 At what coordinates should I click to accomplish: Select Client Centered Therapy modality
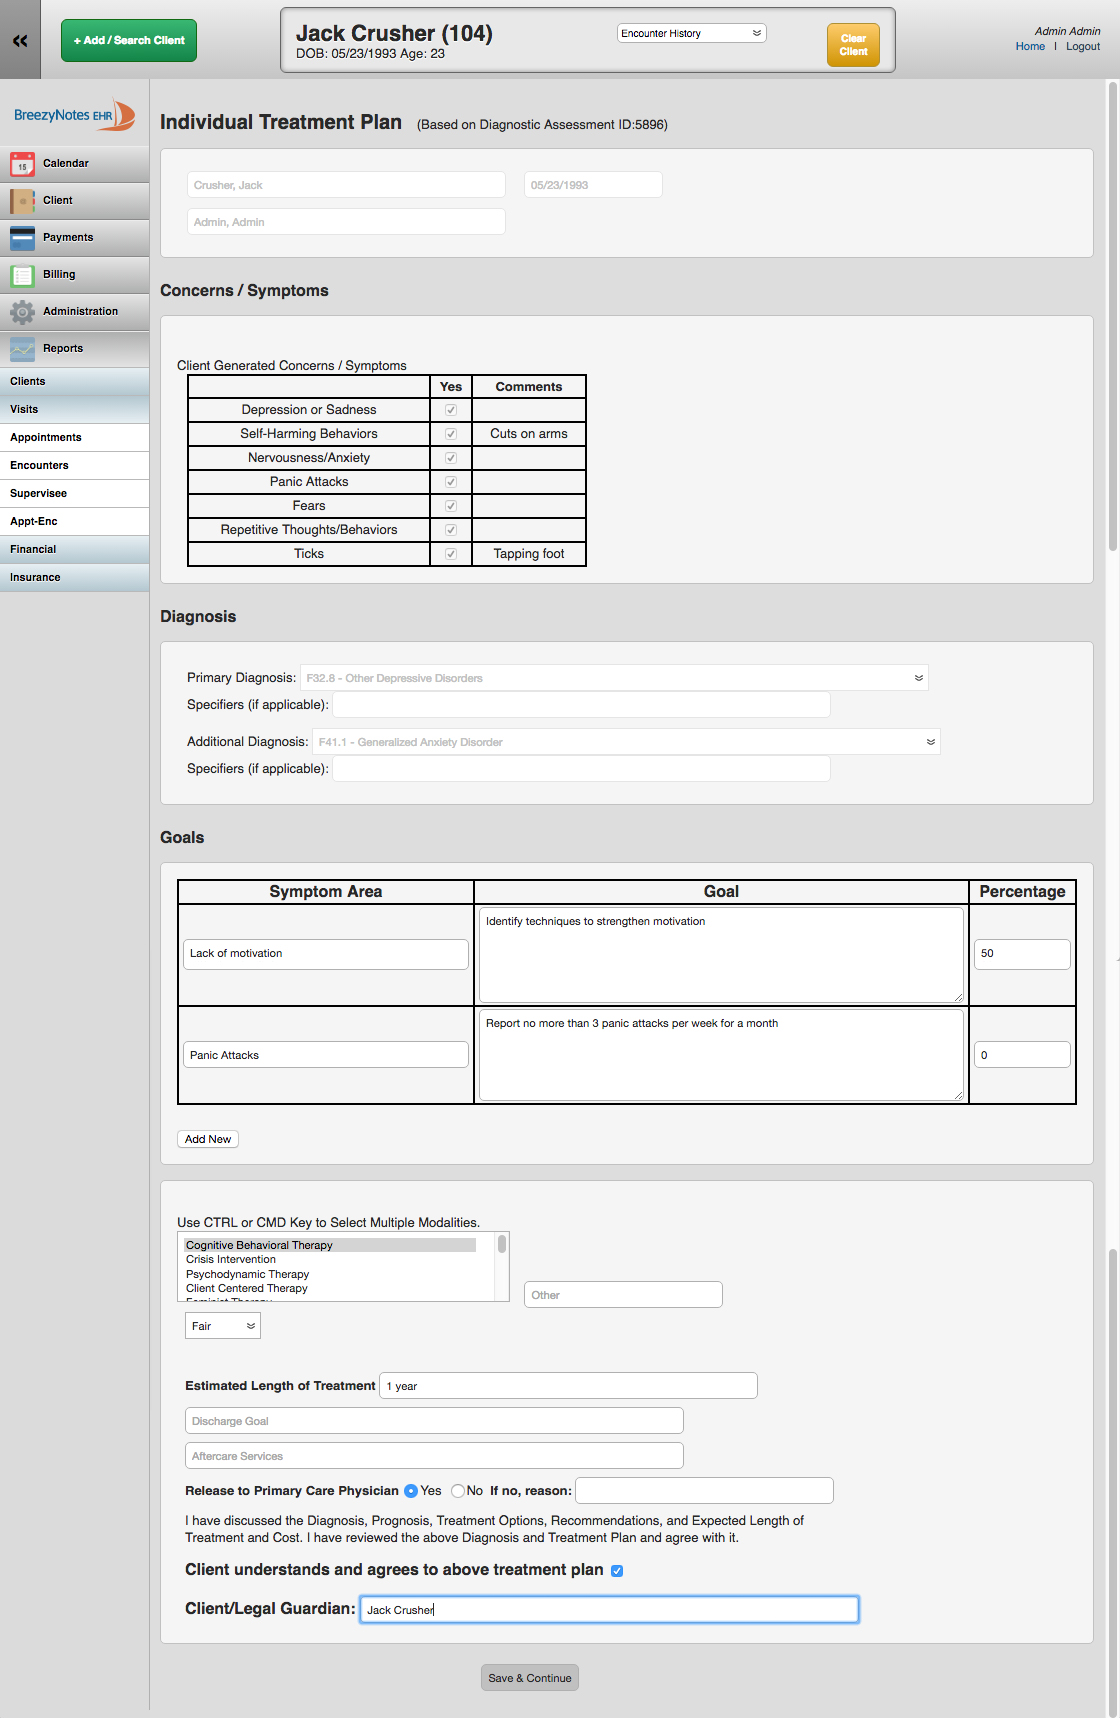pos(330,1289)
